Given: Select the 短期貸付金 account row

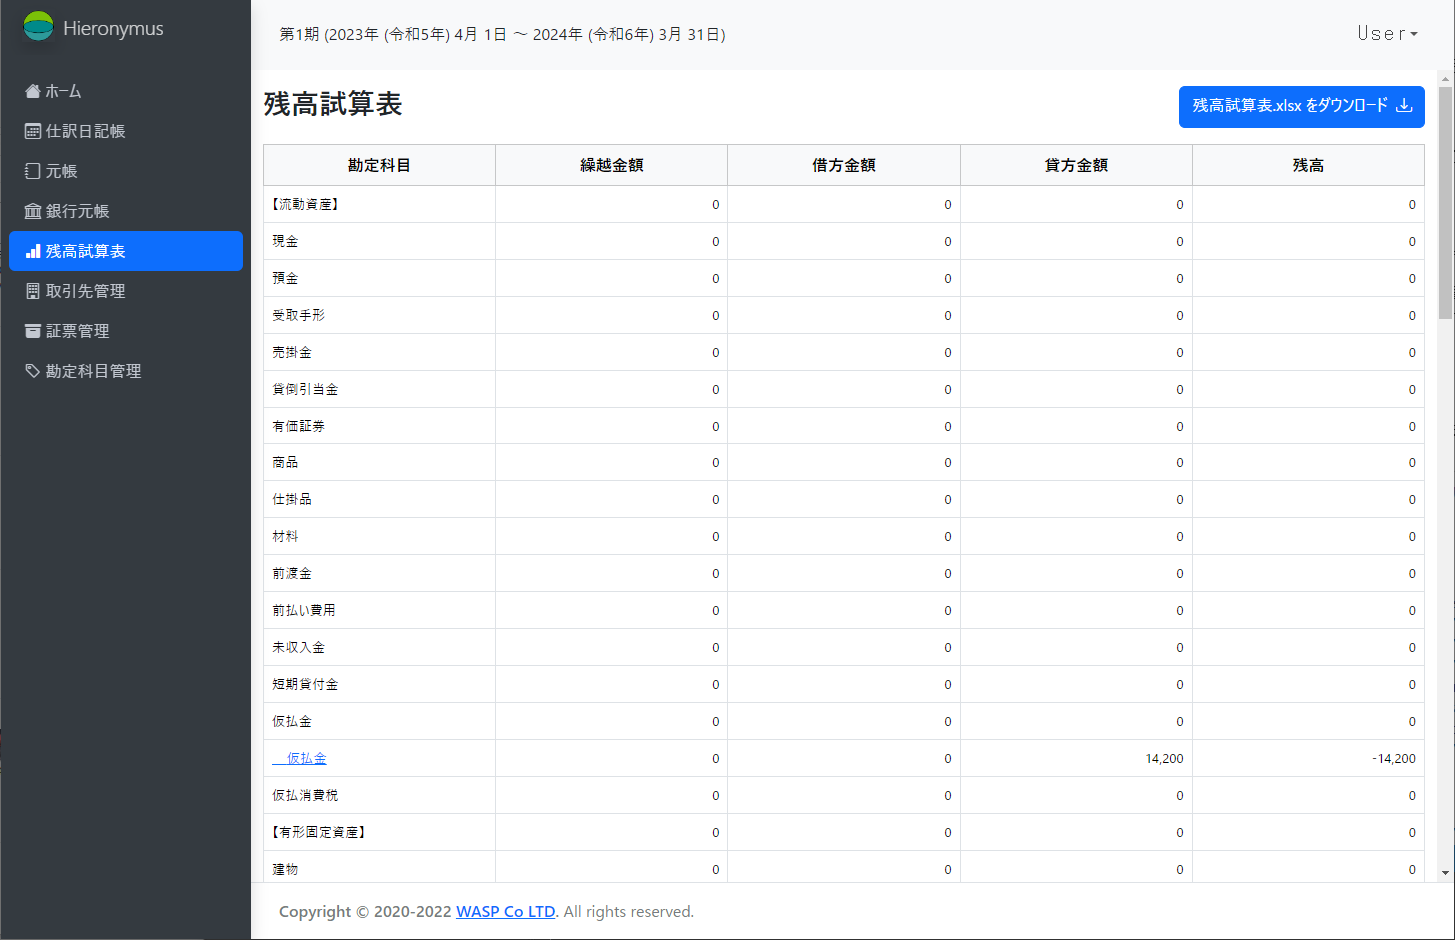Looking at the screenshot, I should [x=844, y=684].
